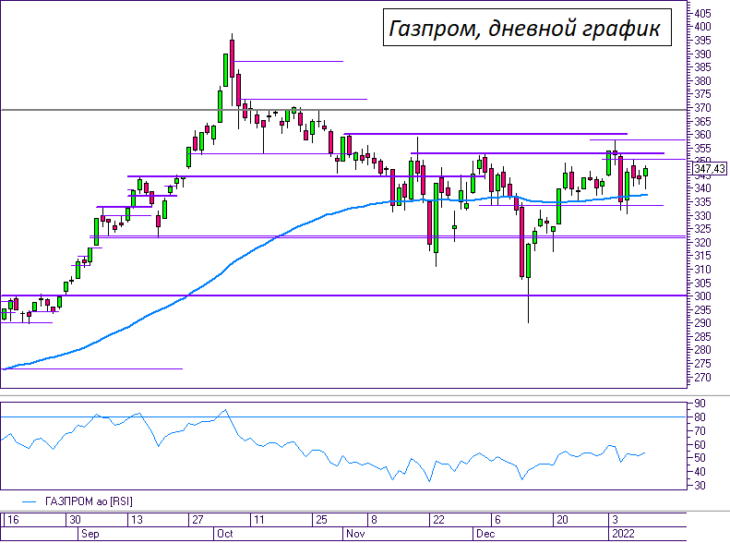Click RSI axis label 80
Image resolution: width=730 pixels, height=543 pixels.
coord(700,417)
